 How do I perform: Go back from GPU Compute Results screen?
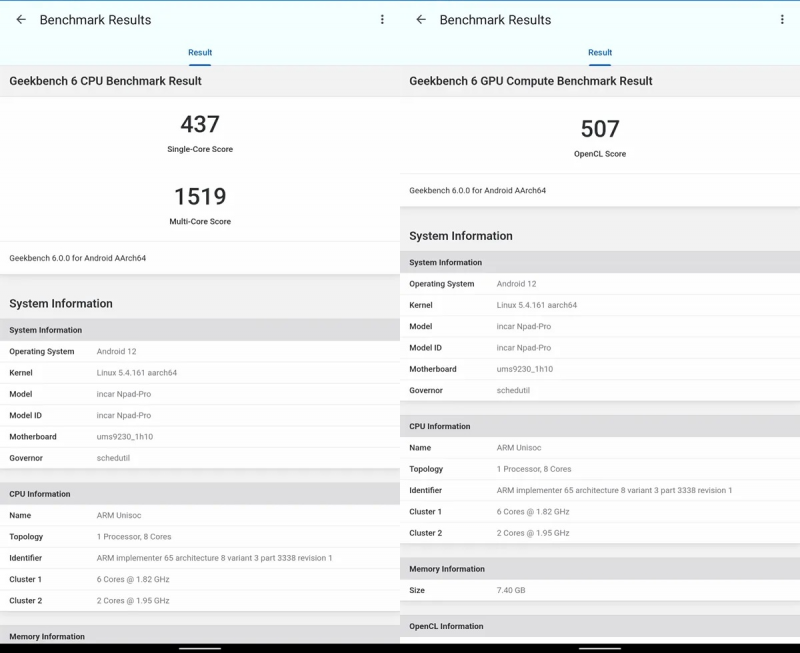[421, 19]
